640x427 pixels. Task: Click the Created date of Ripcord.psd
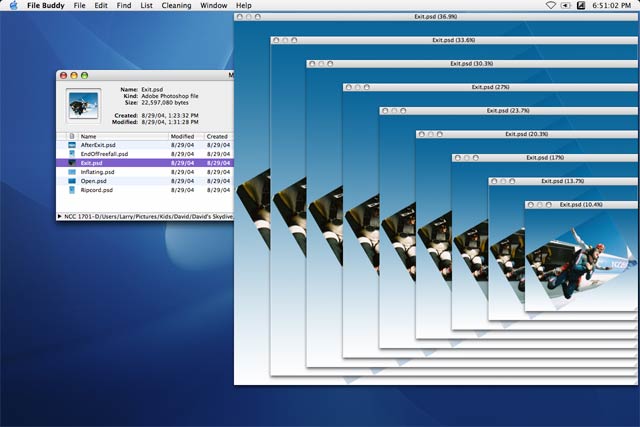click(218, 190)
